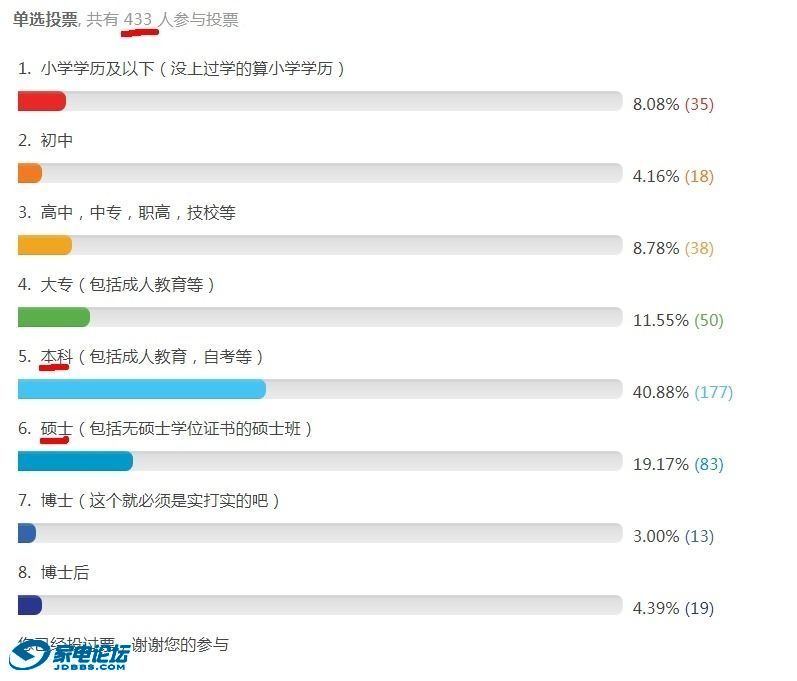This screenshot has width=797, height=681.
Task: Click the 博士 result bar
Action: point(27,533)
